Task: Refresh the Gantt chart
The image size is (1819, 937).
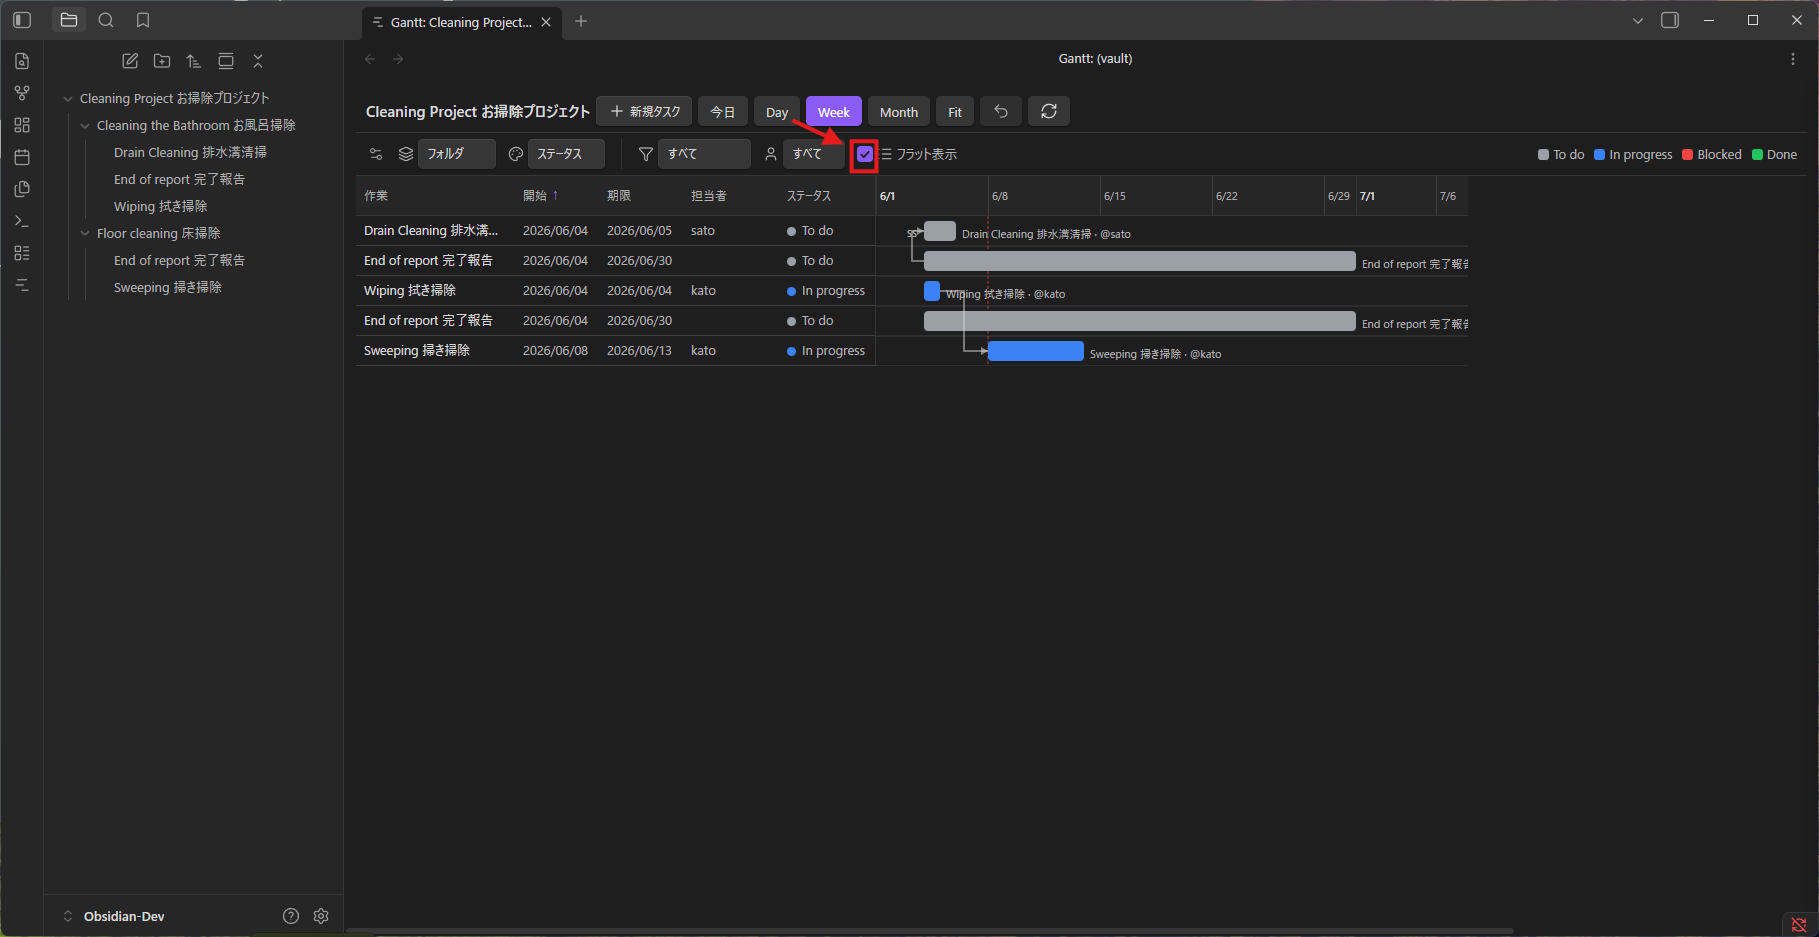Action: click(1049, 111)
